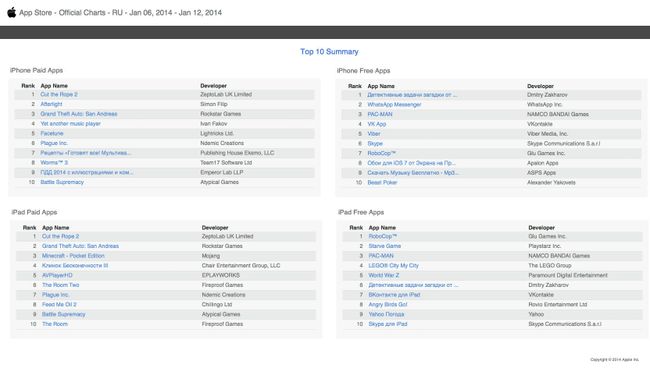Open the Starve Game link
650x368 pixels.
[385, 246]
